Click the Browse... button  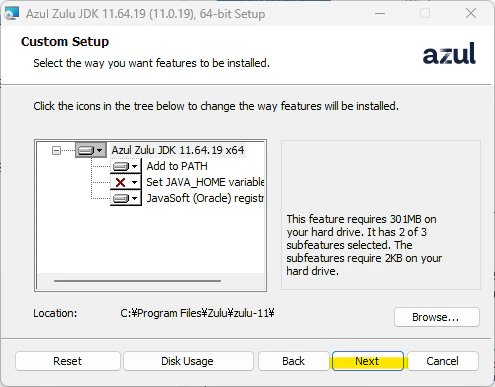437,317
